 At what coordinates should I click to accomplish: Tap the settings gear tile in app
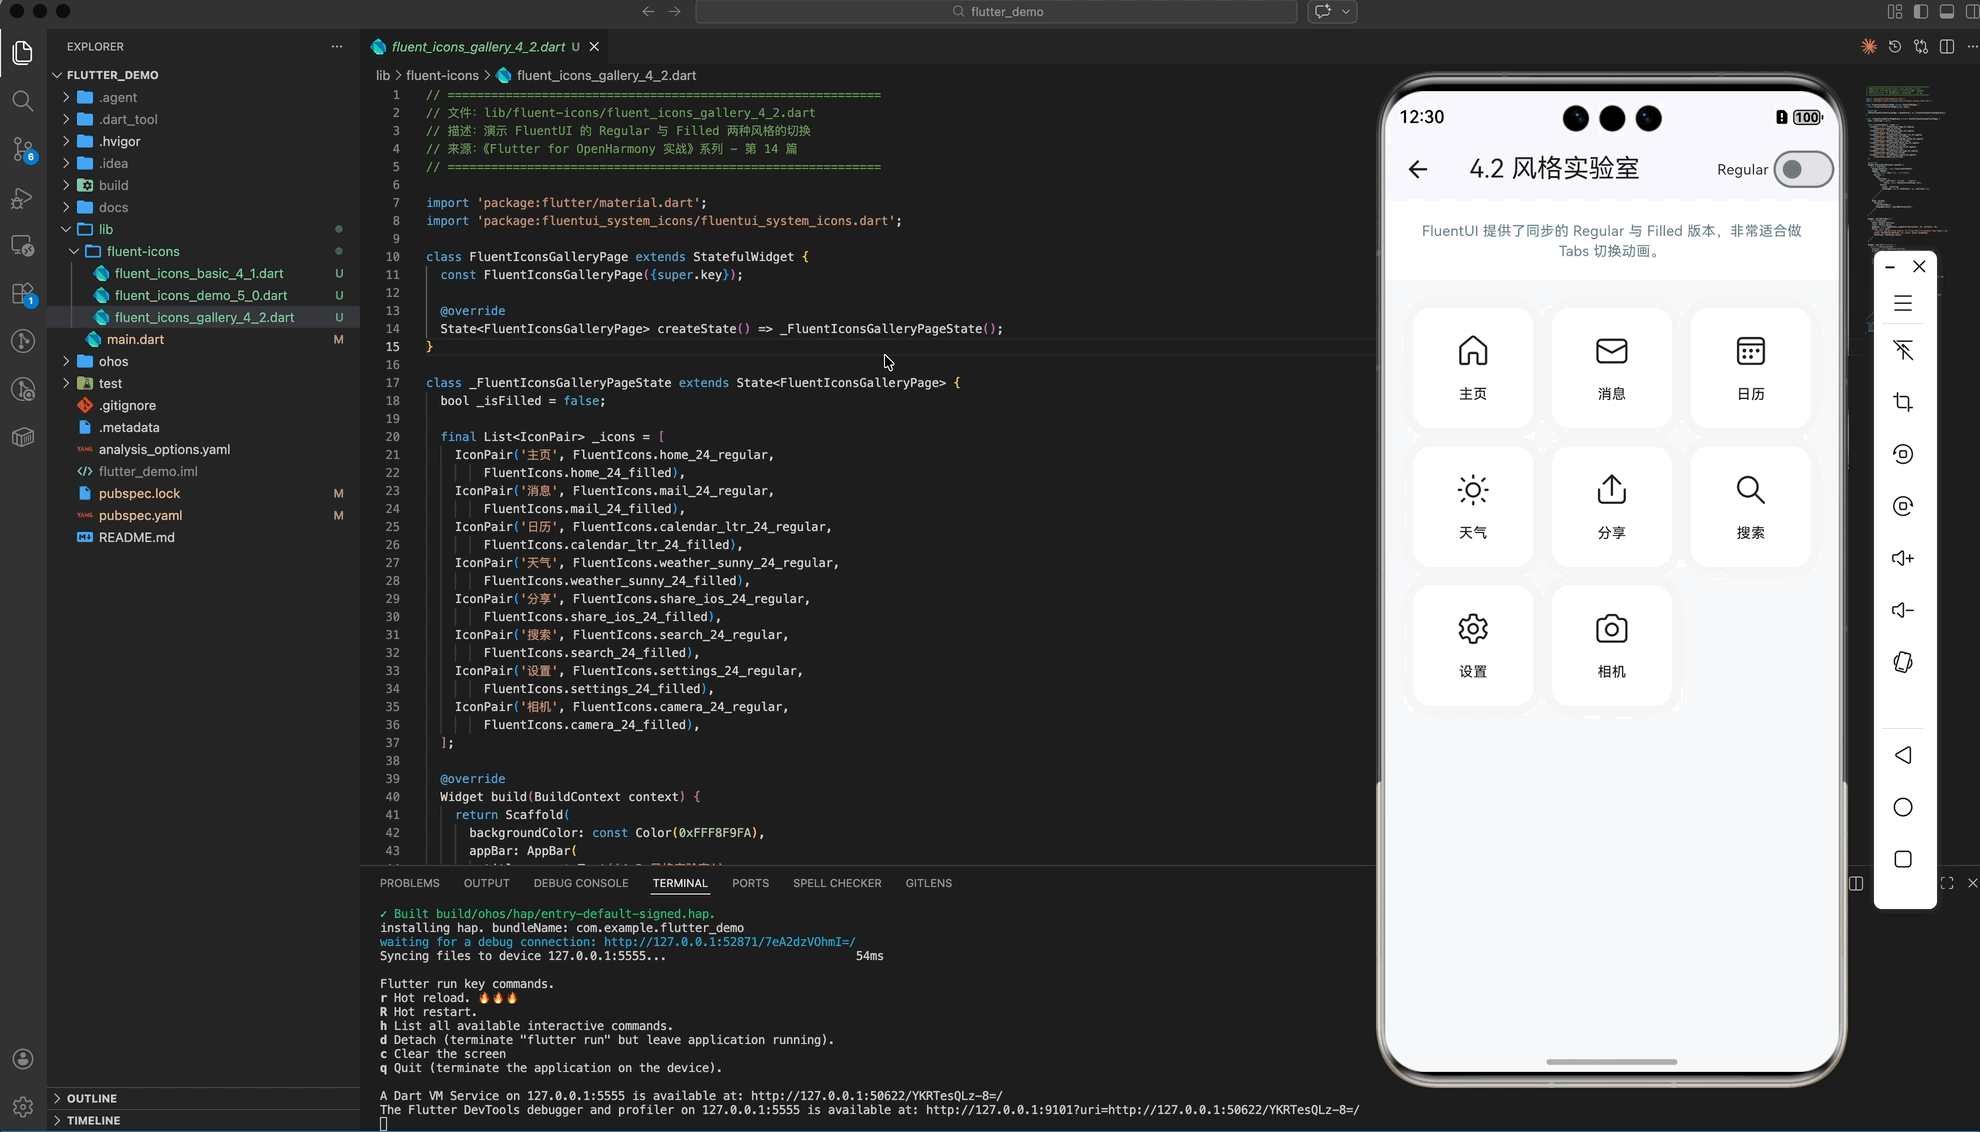[1472, 645]
